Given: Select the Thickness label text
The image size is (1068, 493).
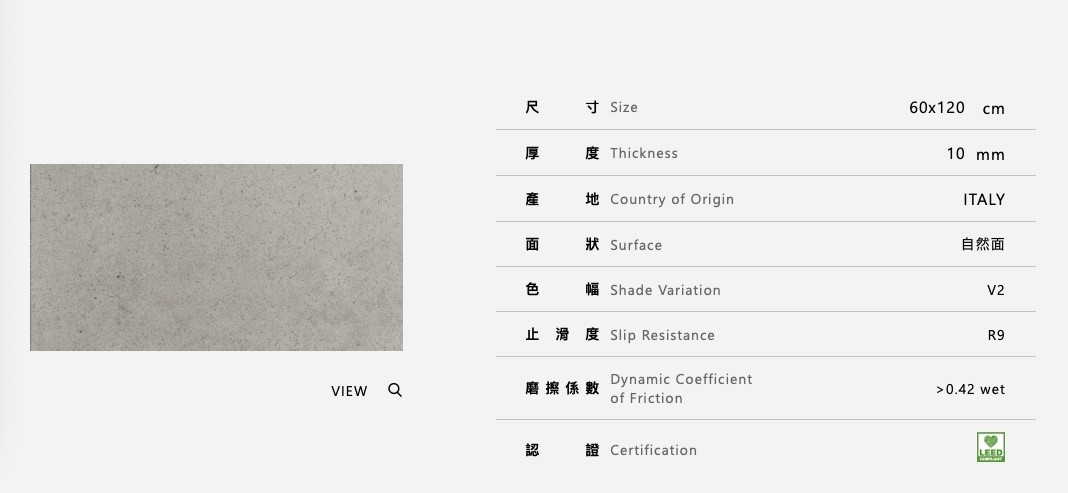Looking at the screenshot, I should coord(644,153).
